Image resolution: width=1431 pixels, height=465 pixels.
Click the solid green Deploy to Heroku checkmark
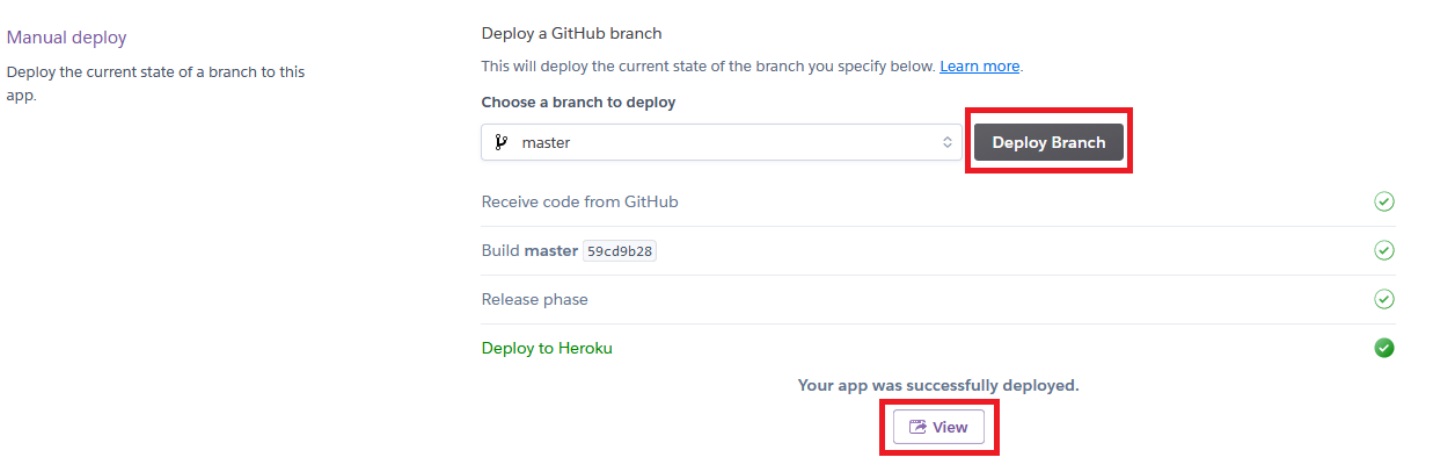[1384, 348]
